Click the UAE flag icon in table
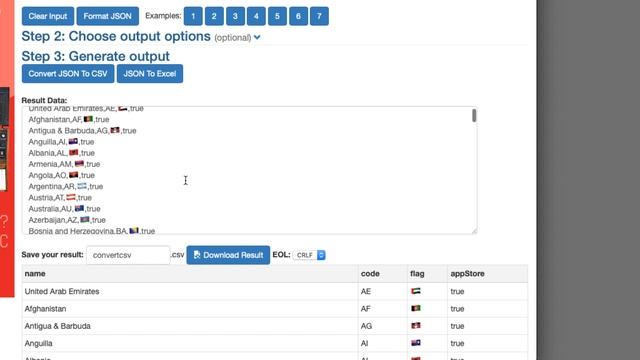 pos(416,291)
